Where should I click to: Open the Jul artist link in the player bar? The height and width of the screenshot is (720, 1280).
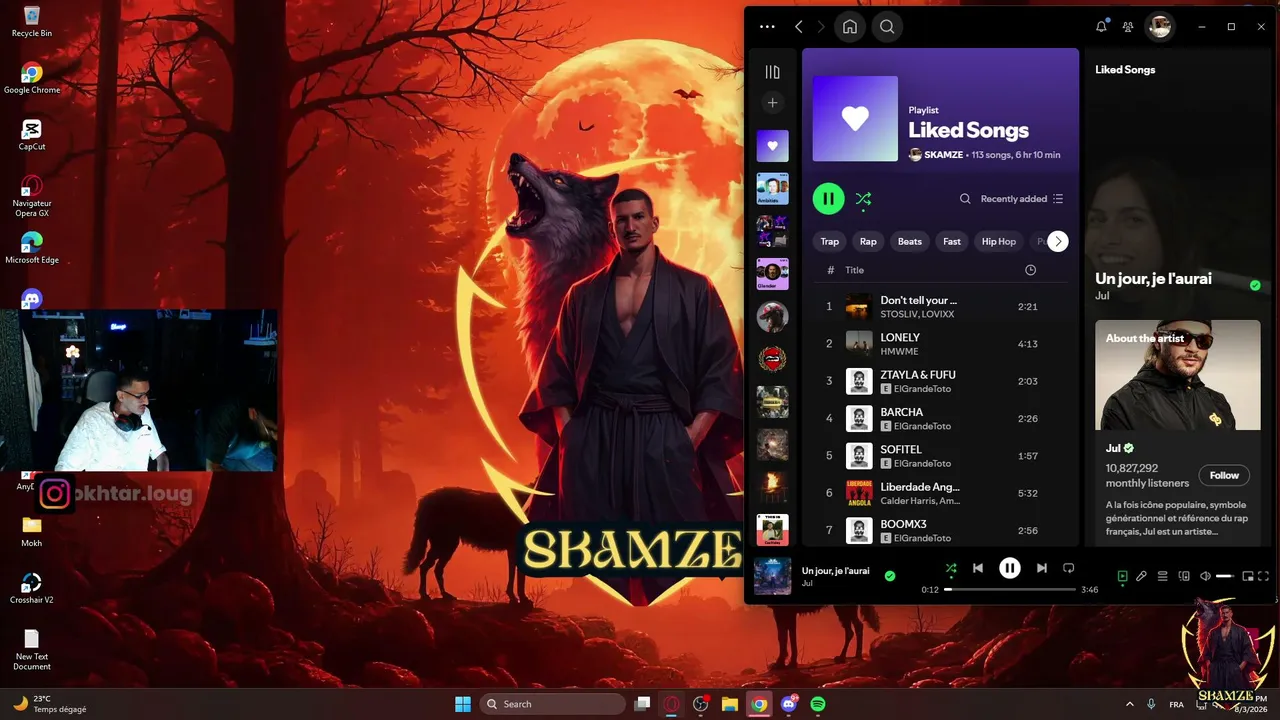807,583
